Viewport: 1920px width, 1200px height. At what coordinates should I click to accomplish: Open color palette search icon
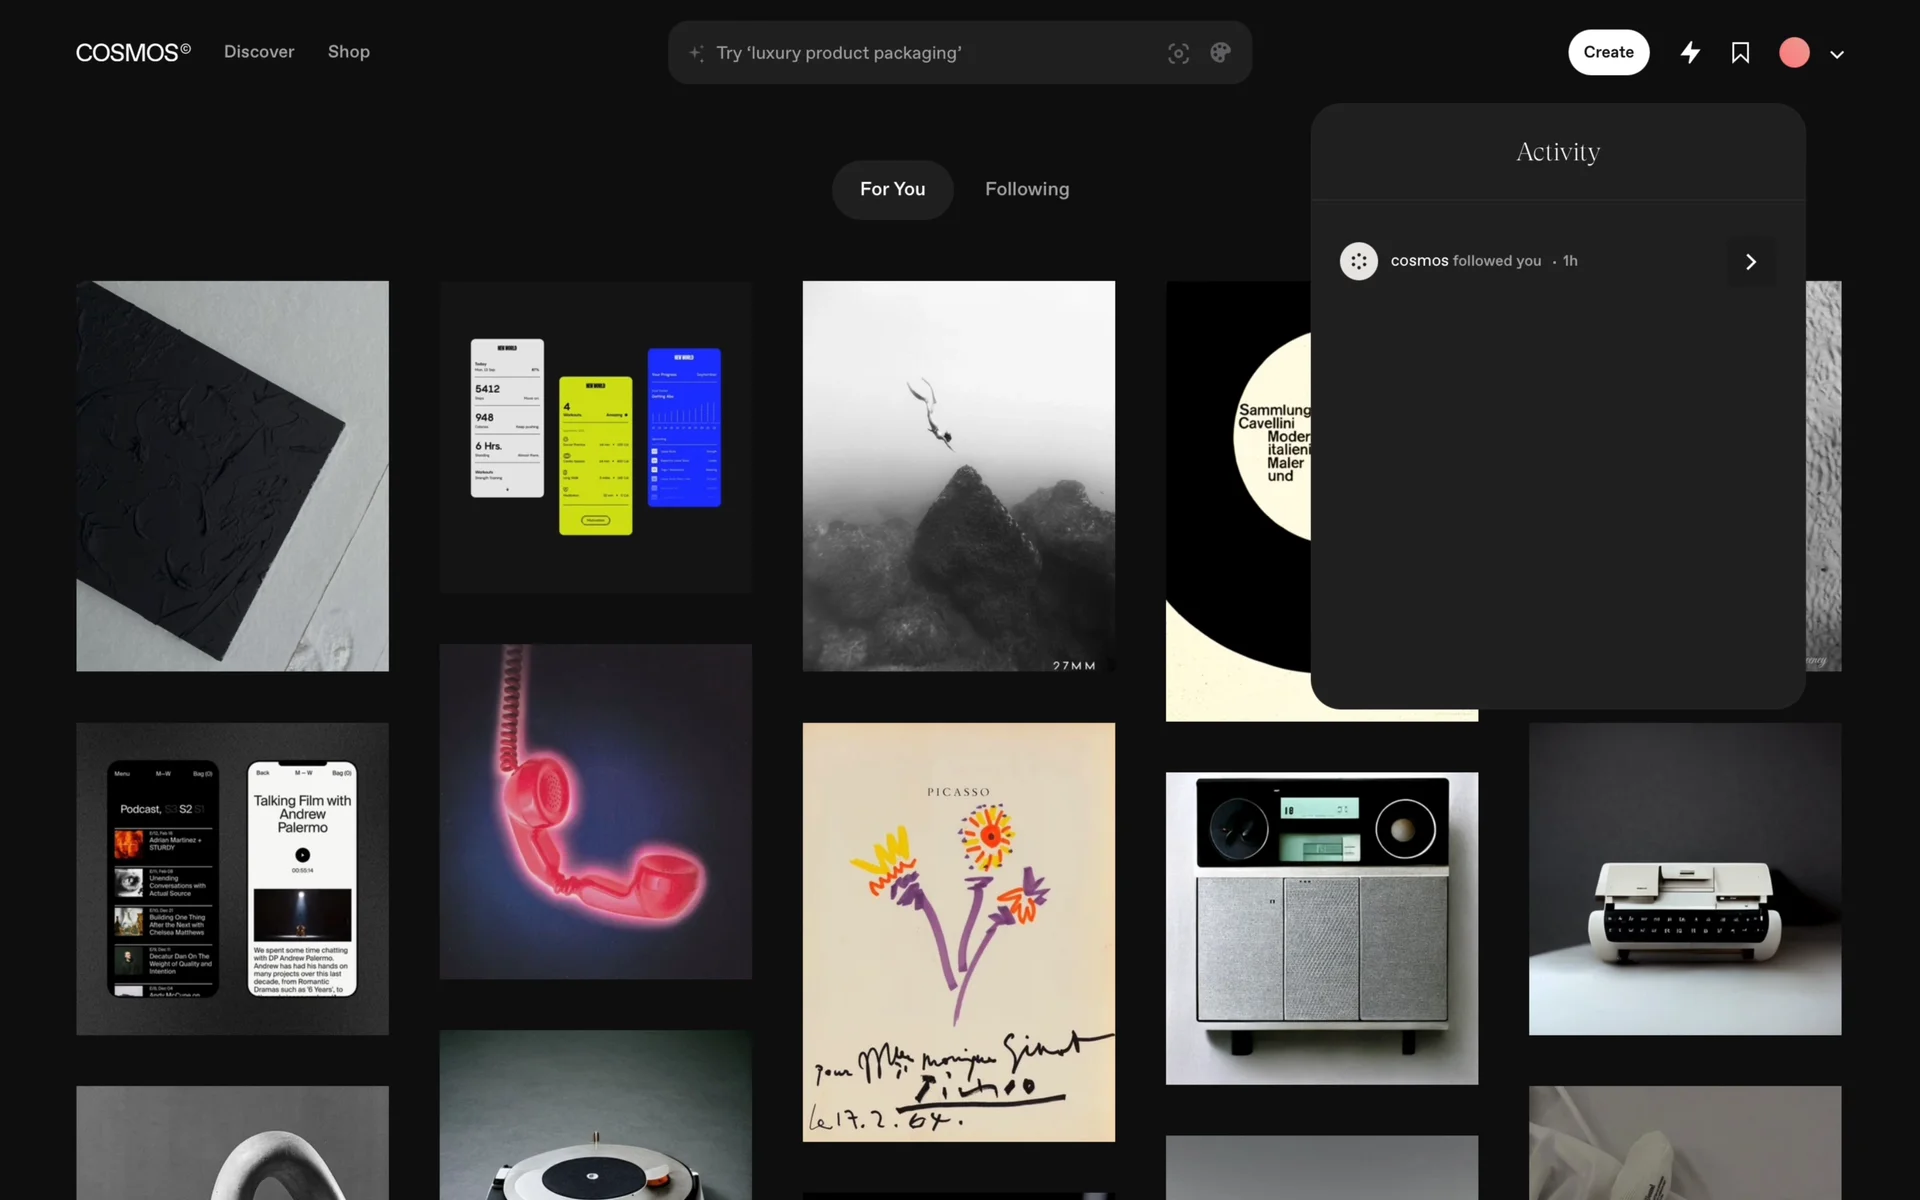(1220, 53)
